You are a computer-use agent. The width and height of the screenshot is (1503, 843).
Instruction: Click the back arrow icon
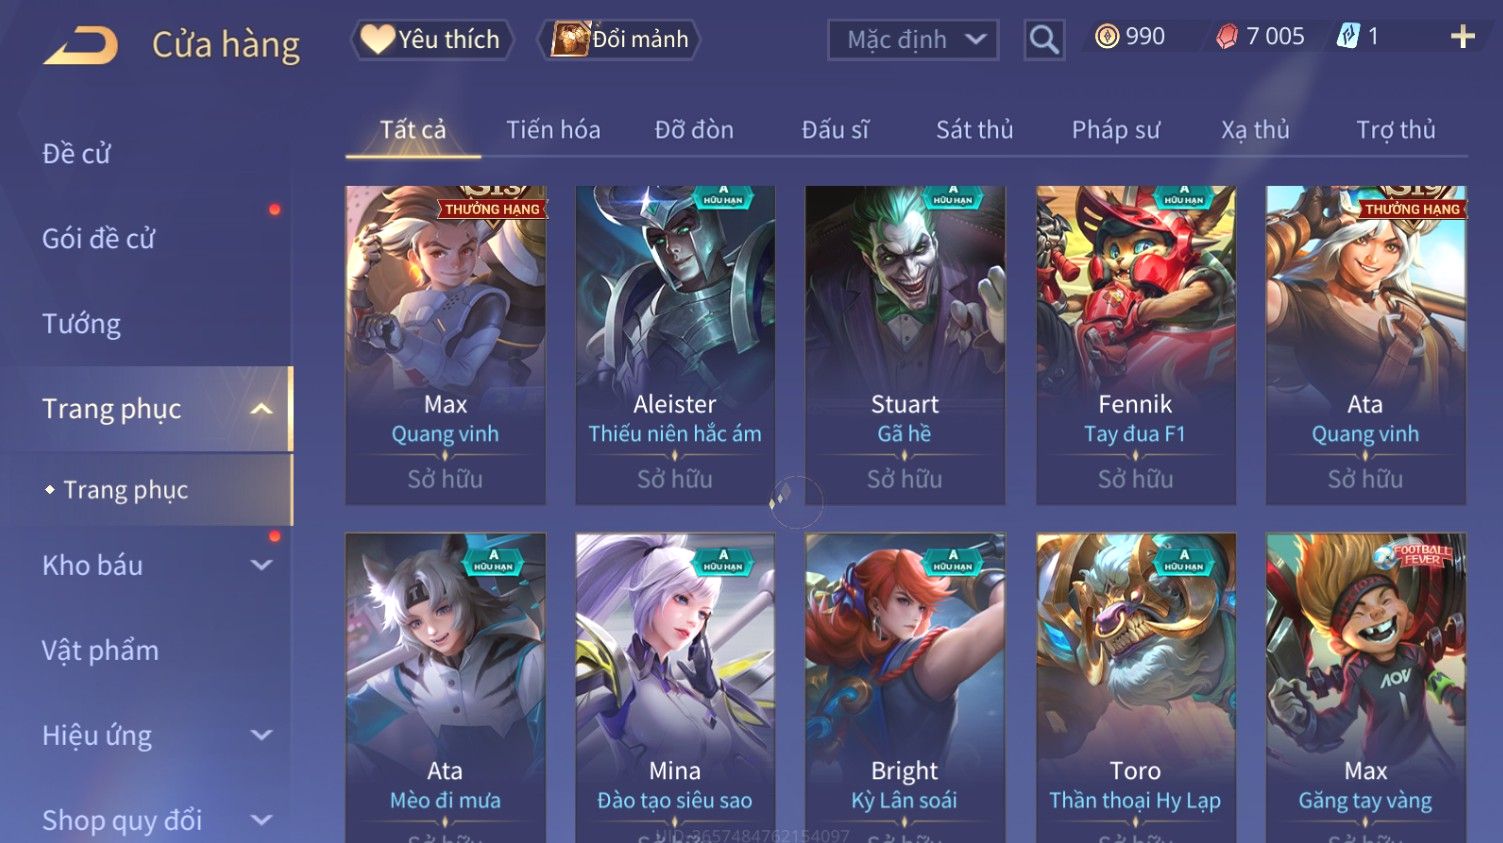tap(80, 45)
